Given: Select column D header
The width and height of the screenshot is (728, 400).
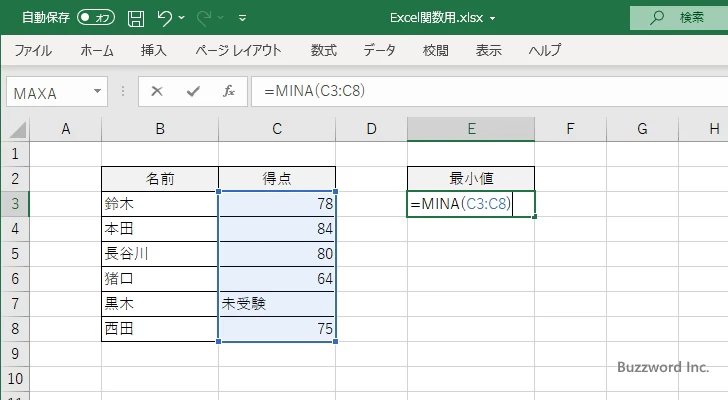Looking at the screenshot, I should [x=371, y=129].
